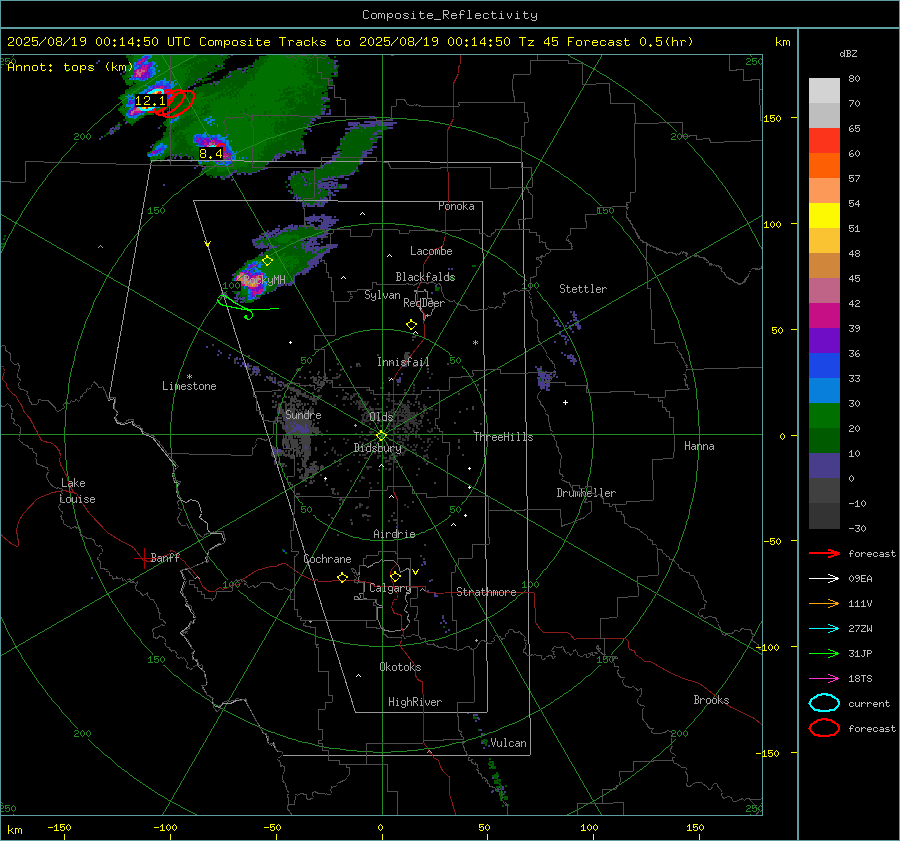
Task: Click the yellow diamond marker below RedDeer
Action: pyautogui.click(x=411, y=325)
